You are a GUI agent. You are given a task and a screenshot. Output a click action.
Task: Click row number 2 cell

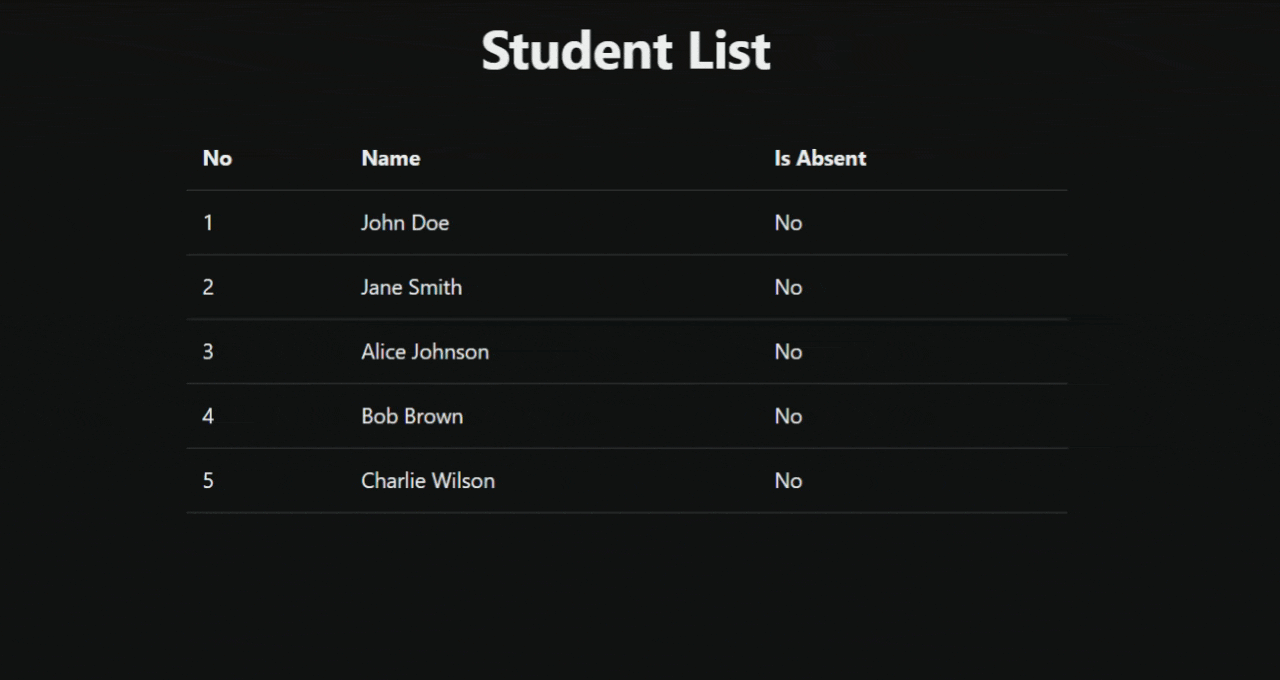pyautogui.click(x=208, y=287)
